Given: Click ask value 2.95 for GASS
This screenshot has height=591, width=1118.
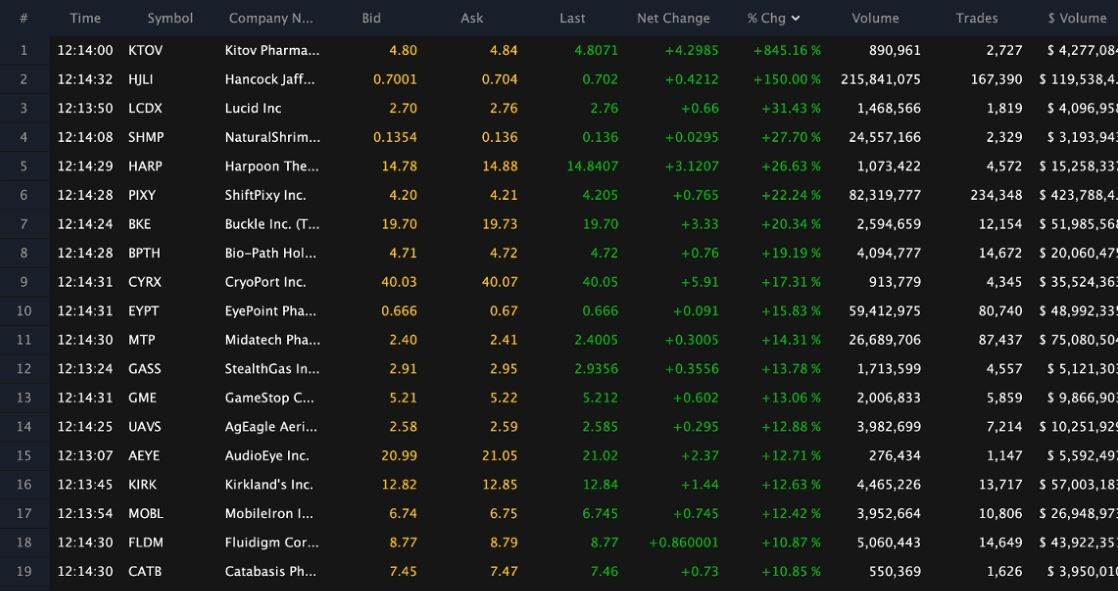Looking at the screenshot, I should [x=503, y=369].
